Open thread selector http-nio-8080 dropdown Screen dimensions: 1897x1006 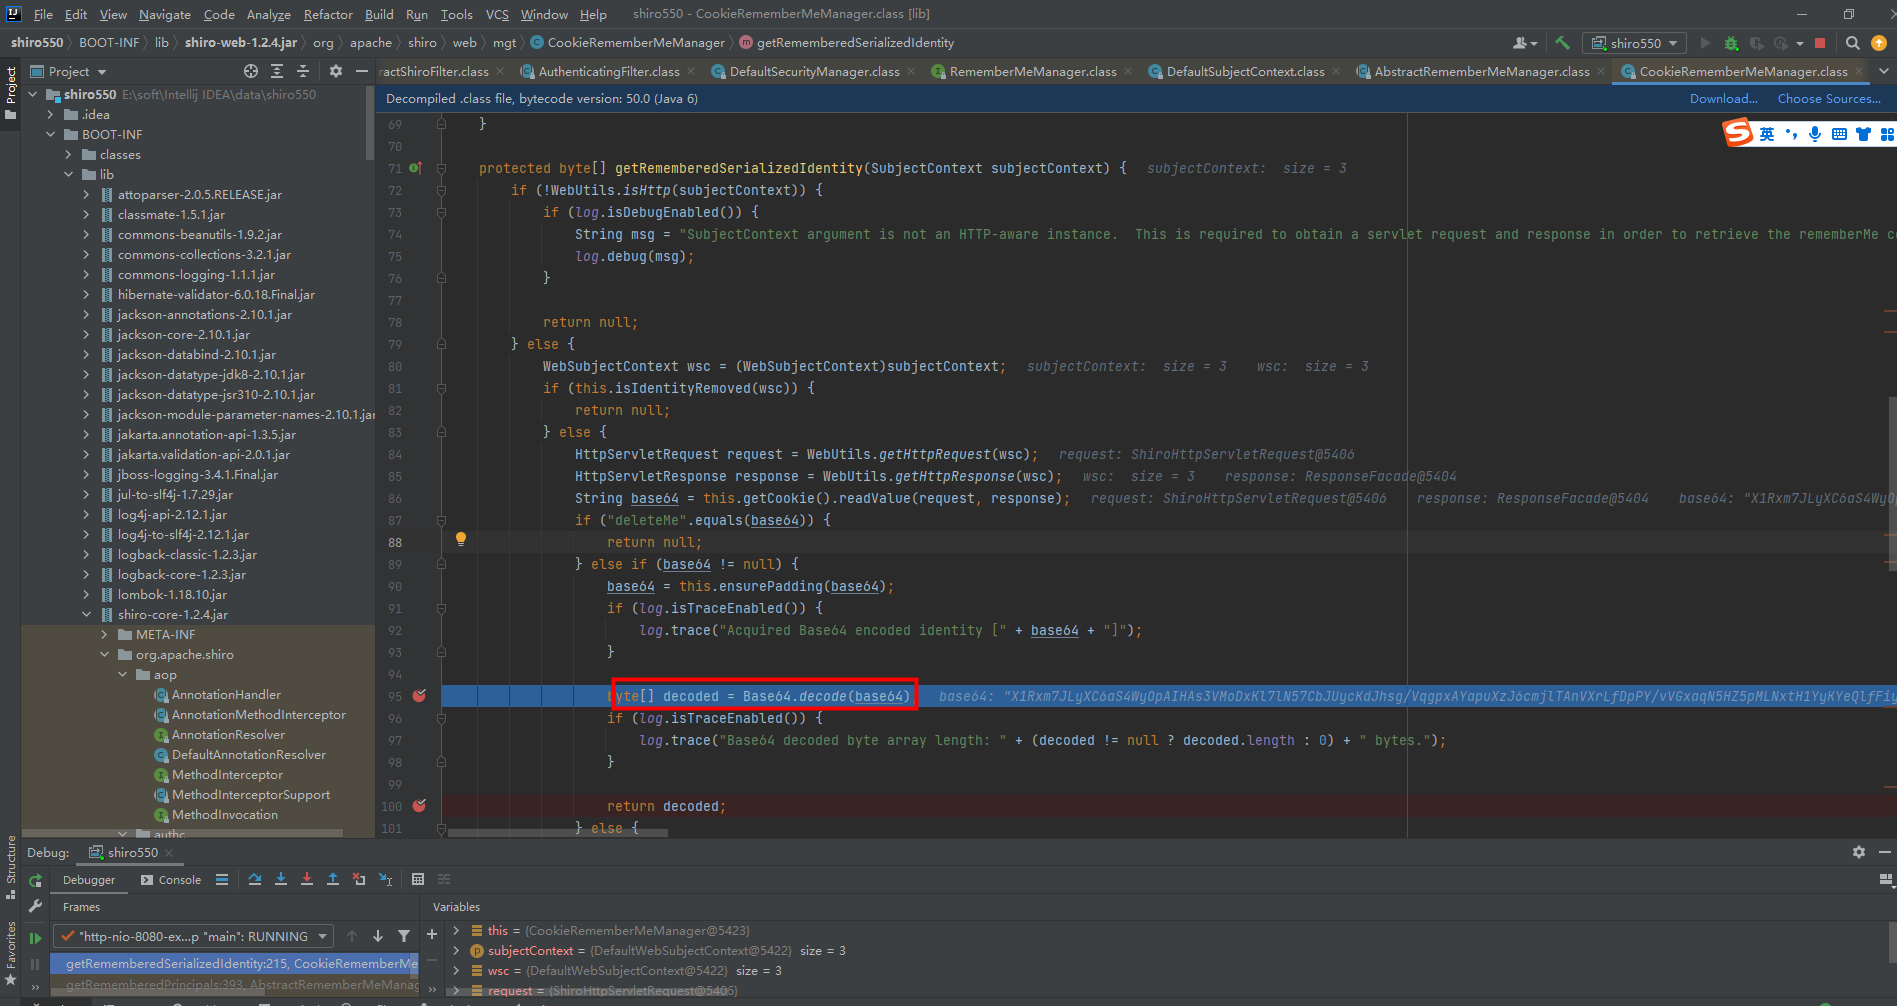(x=194, y=936)
